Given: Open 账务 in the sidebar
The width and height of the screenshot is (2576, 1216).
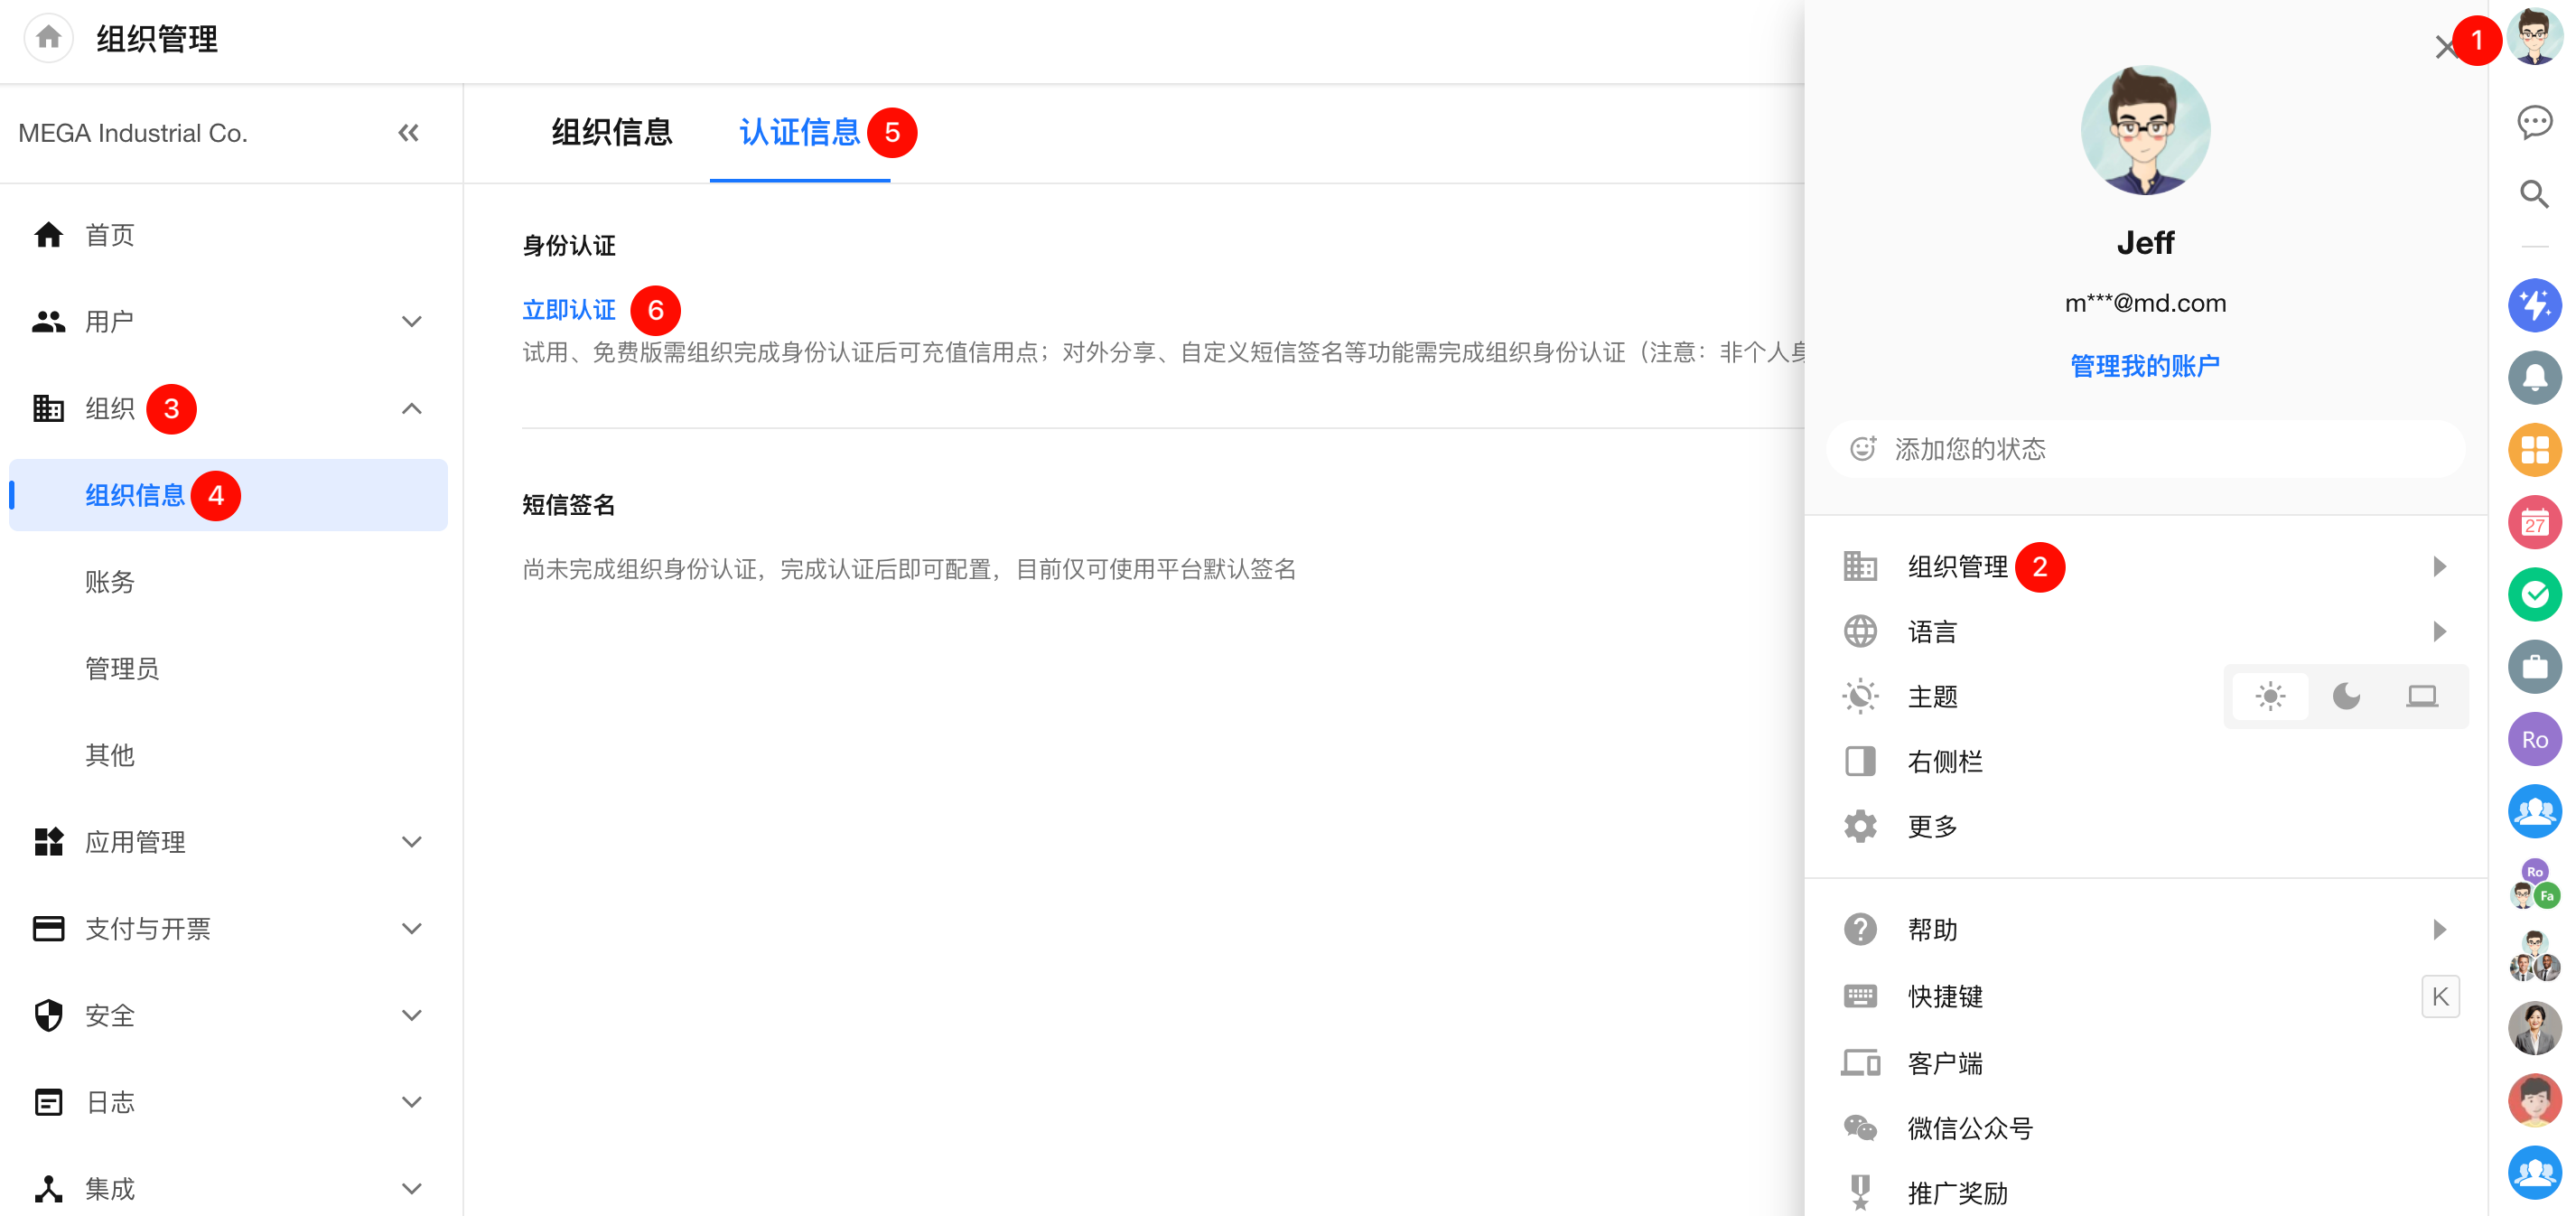Looking at the screenshot, I should tap(110, 582).
